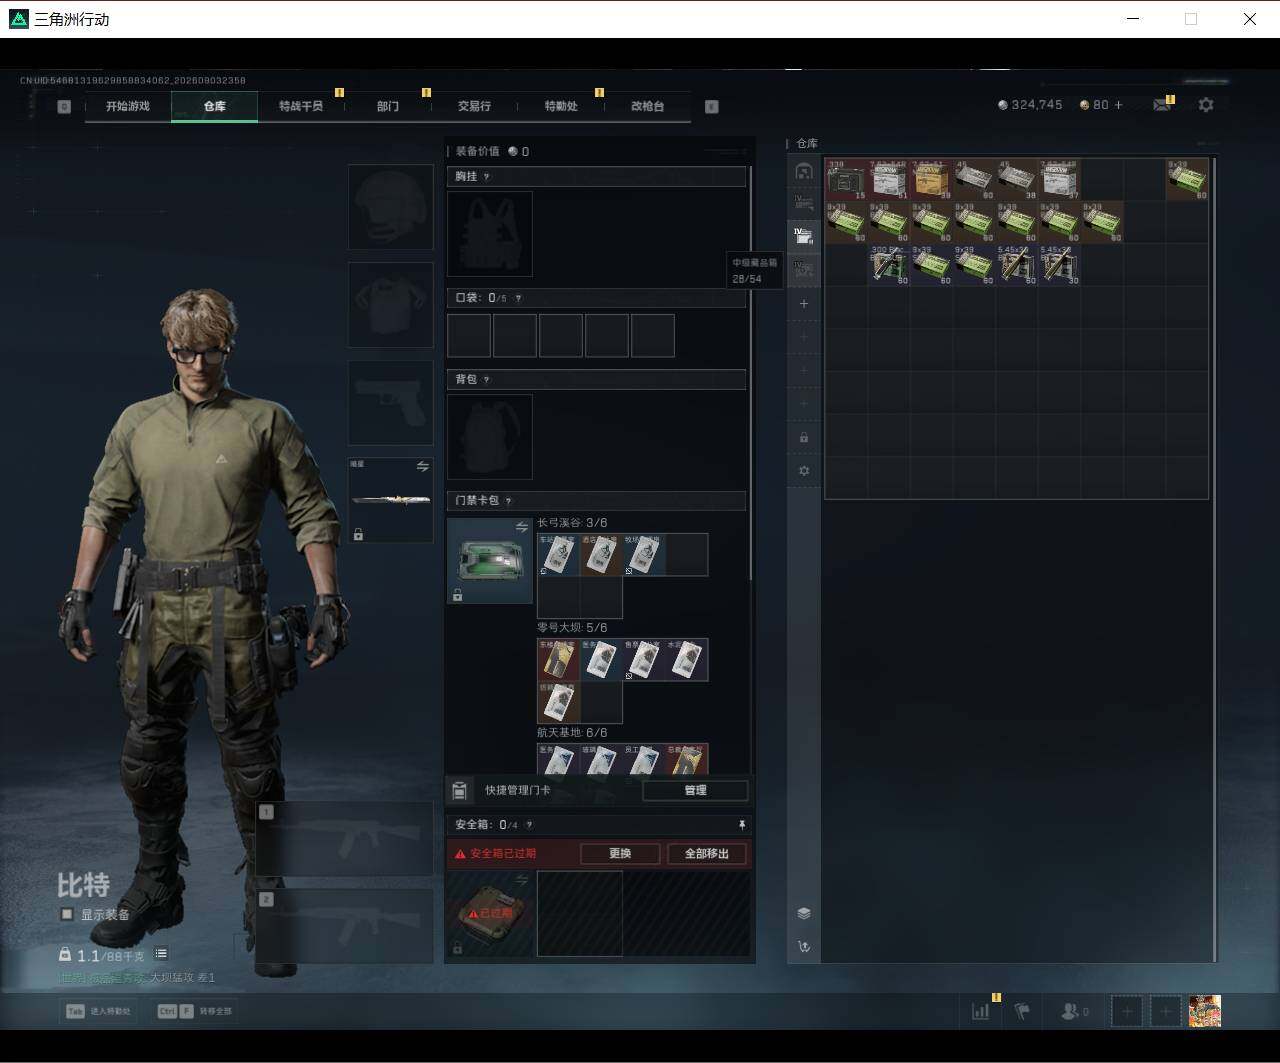The image size is (1280, 1063).
Task: Select the empty chest rig slot
Action: tap(490, 234)
